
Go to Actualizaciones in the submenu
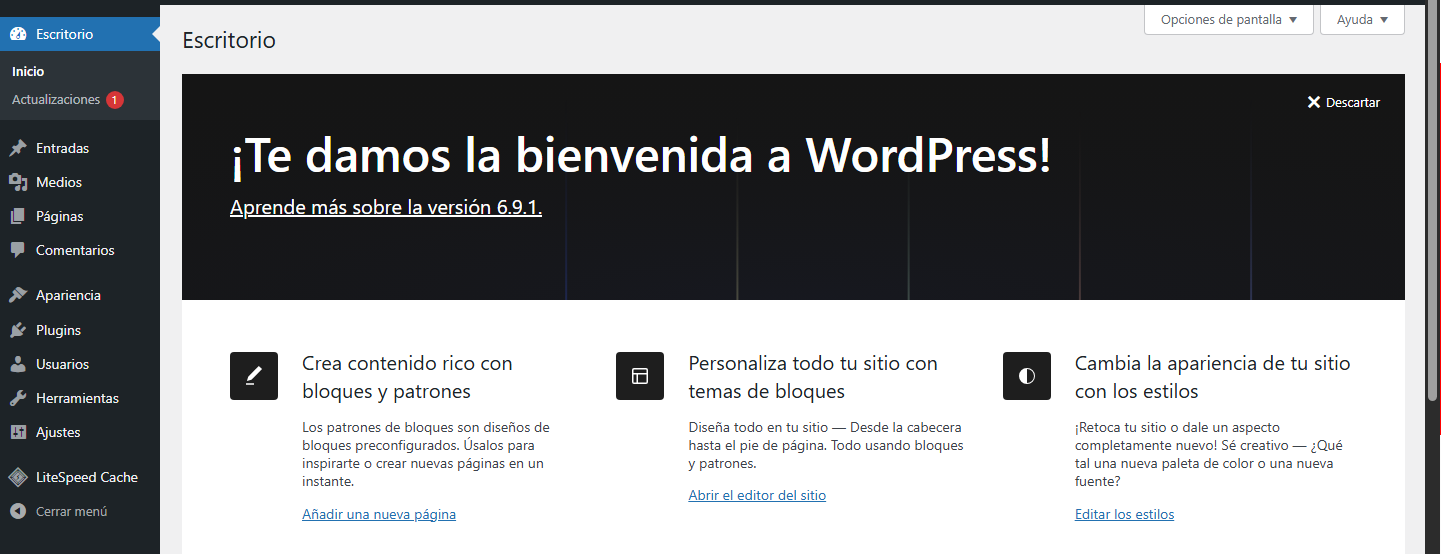point(56,100)
